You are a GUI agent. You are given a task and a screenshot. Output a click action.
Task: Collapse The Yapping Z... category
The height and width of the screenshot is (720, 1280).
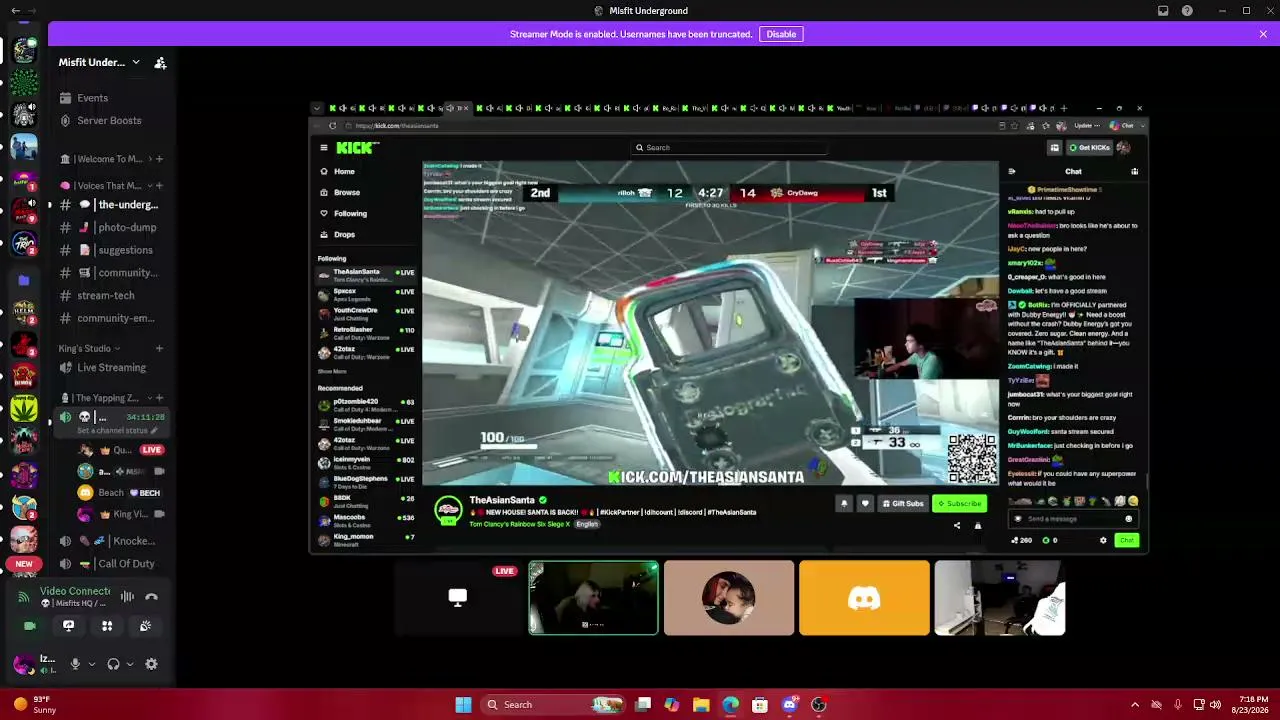pyautogui.click(x=107, y=398)
